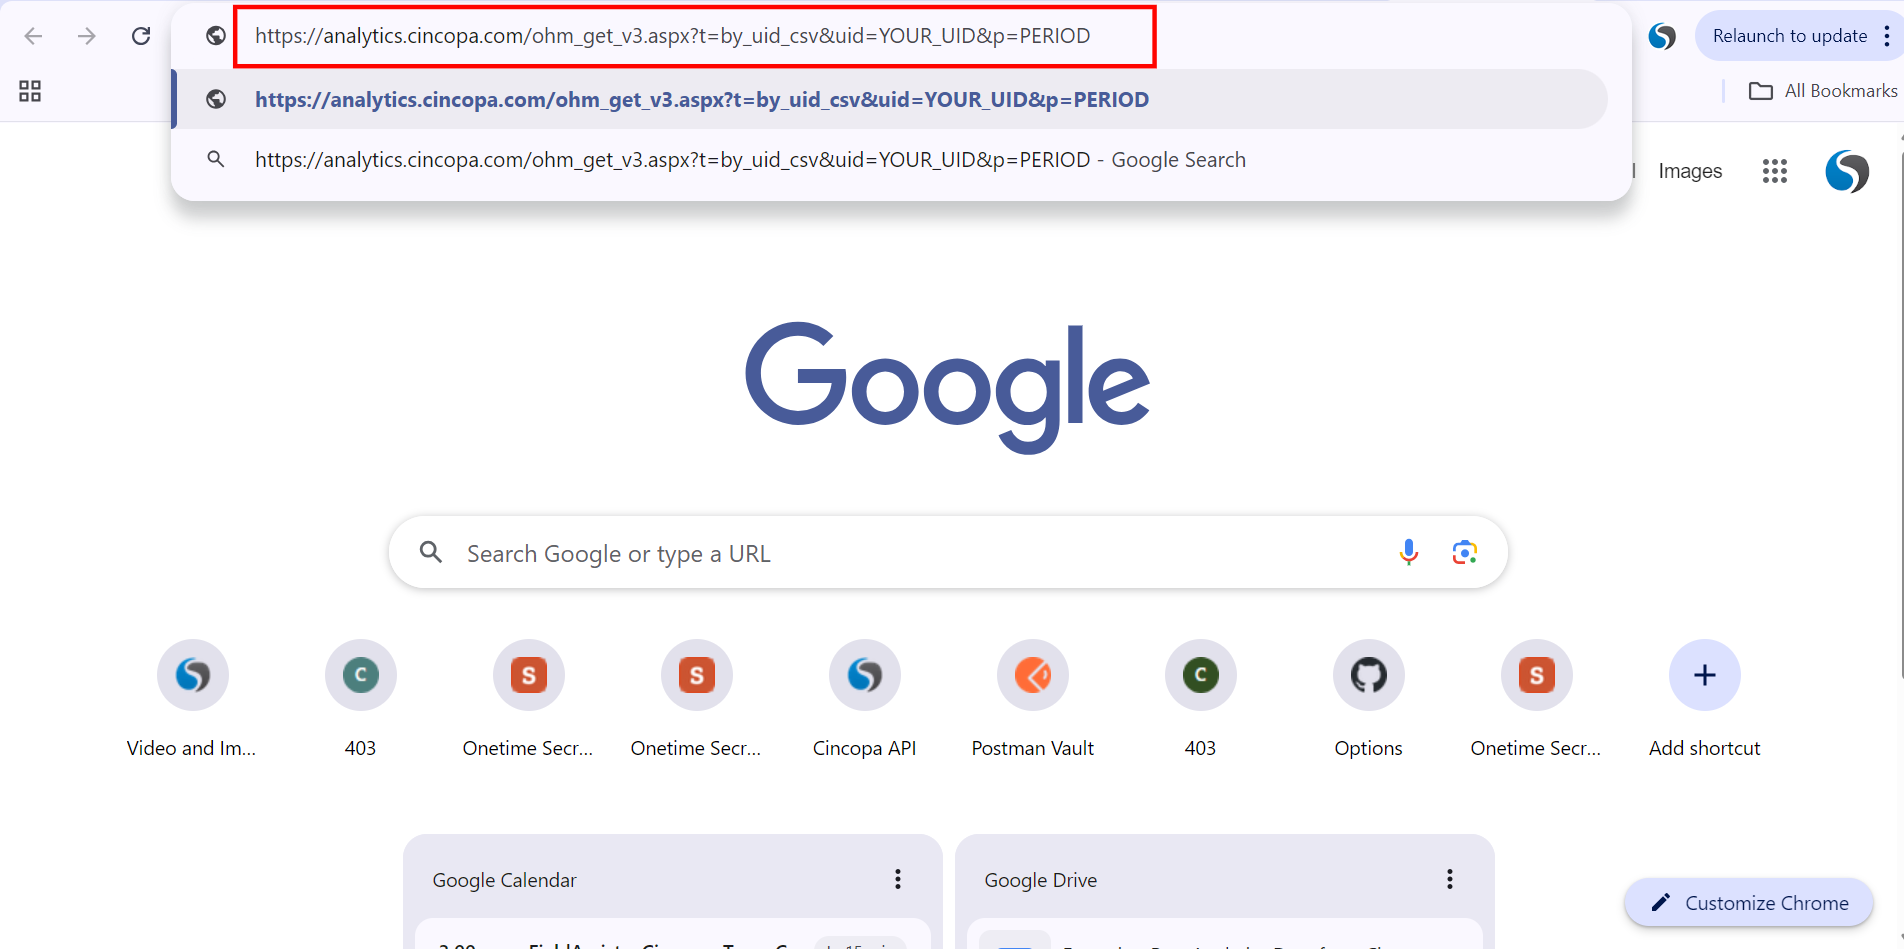
Task: Focus the Search Google or type a URL box
Action: [948, 552]
